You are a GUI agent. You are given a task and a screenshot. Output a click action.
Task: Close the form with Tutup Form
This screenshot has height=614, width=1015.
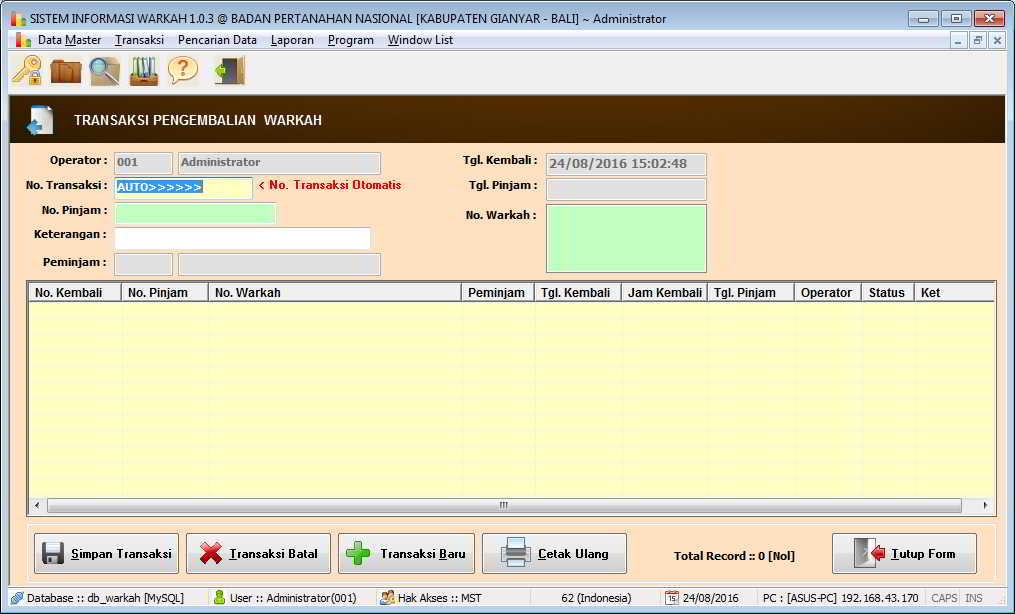904,554
